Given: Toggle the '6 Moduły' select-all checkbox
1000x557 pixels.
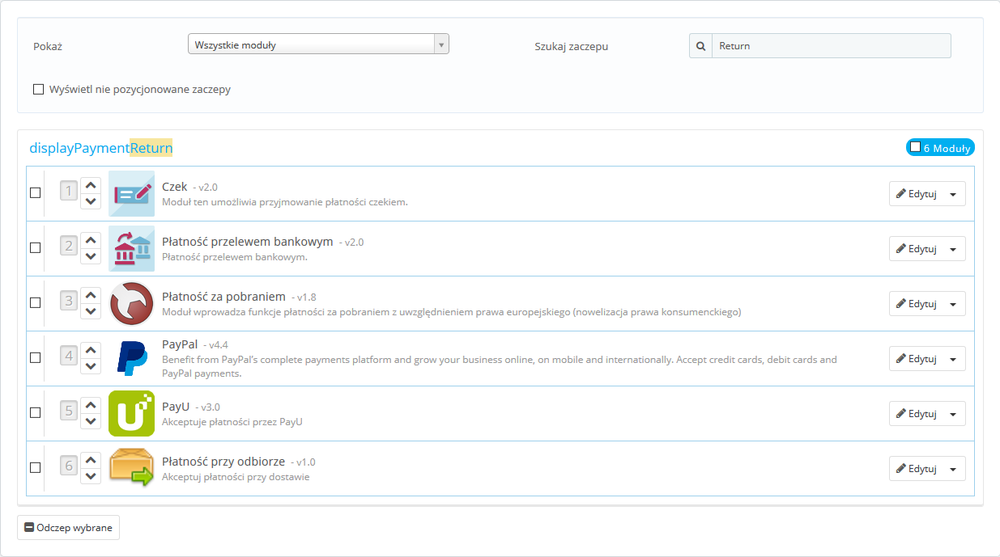Looking at the screenshot, I should coord(915,147).
